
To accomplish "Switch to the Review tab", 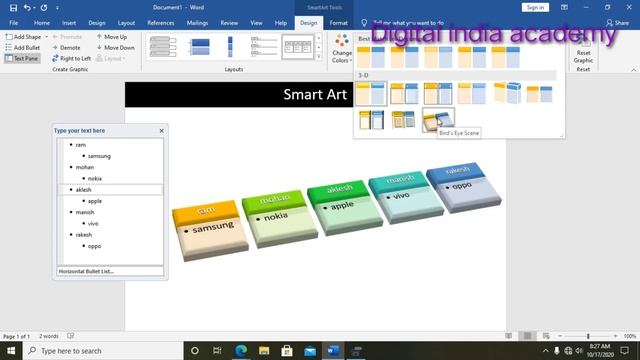I will 229,23.
